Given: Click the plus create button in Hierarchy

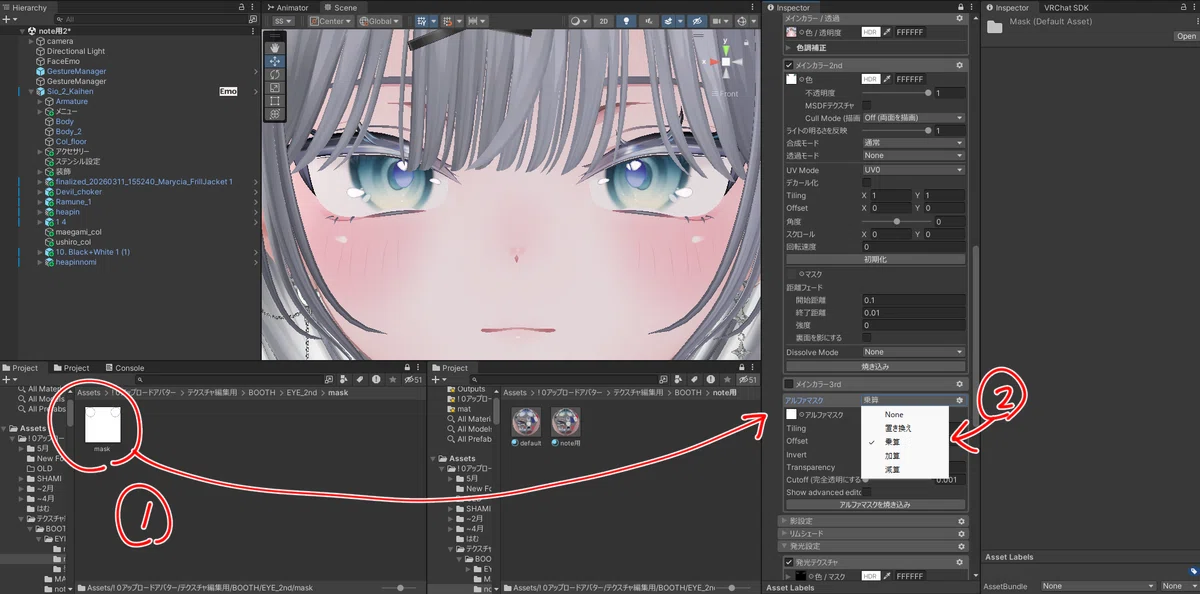Looking at the screenshot, I should (7, 18).
